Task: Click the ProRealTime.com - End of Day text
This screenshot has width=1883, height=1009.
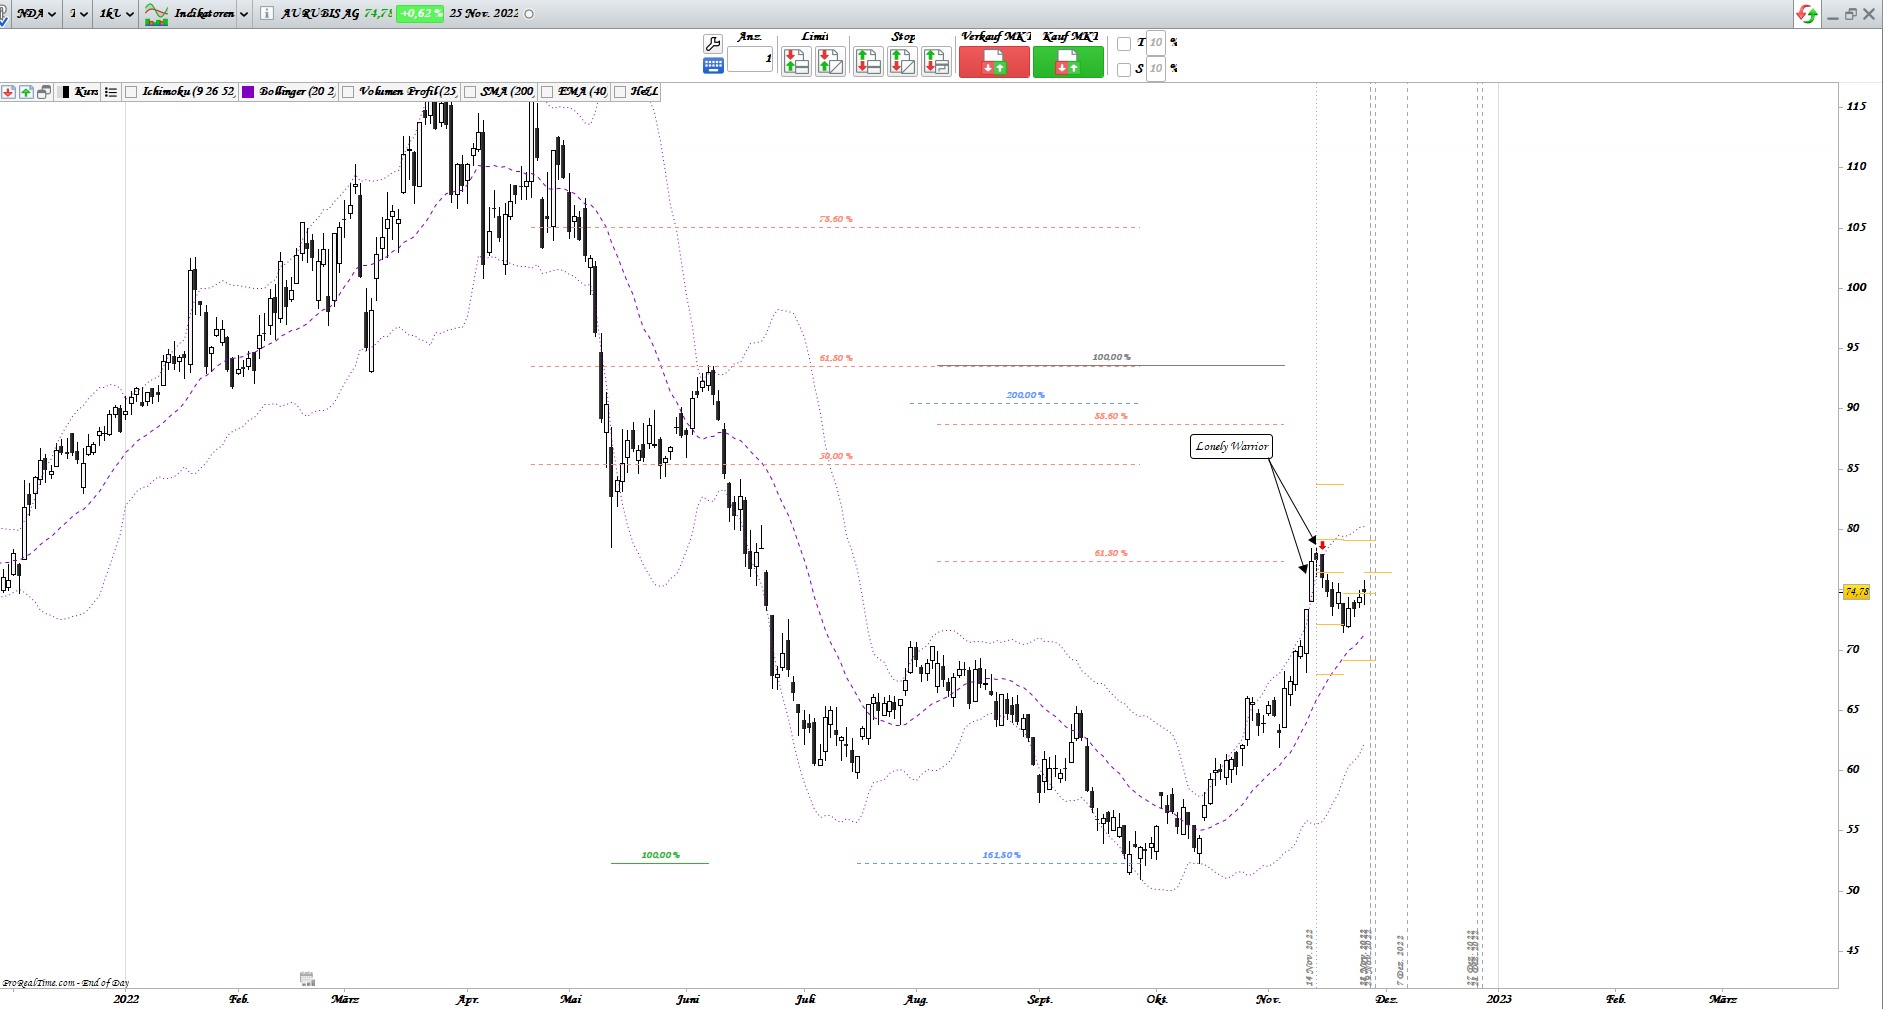Action: 66,983
